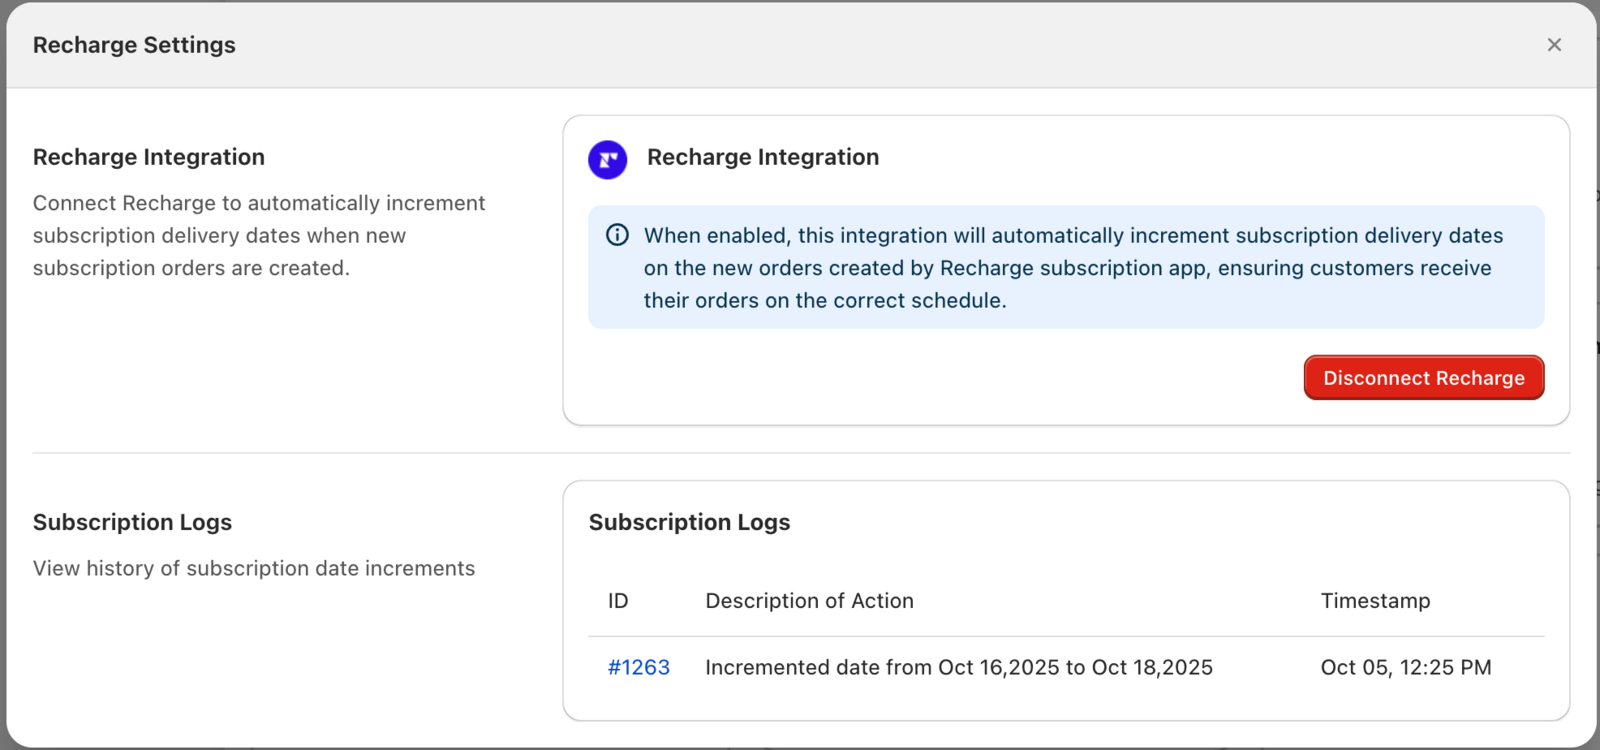Click the Recharge logo icon

(608, 159)
